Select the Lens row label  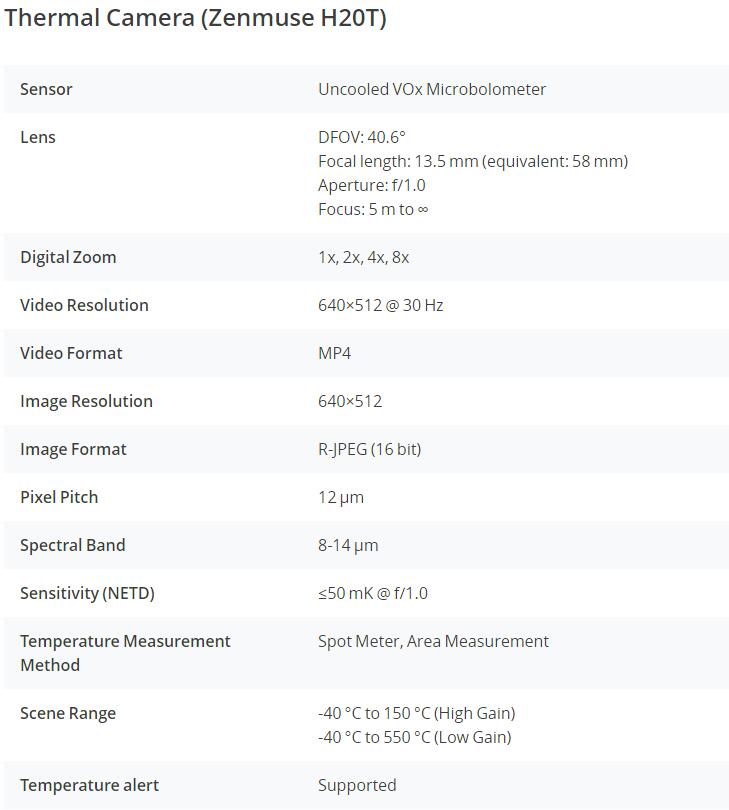pos(38,137)
